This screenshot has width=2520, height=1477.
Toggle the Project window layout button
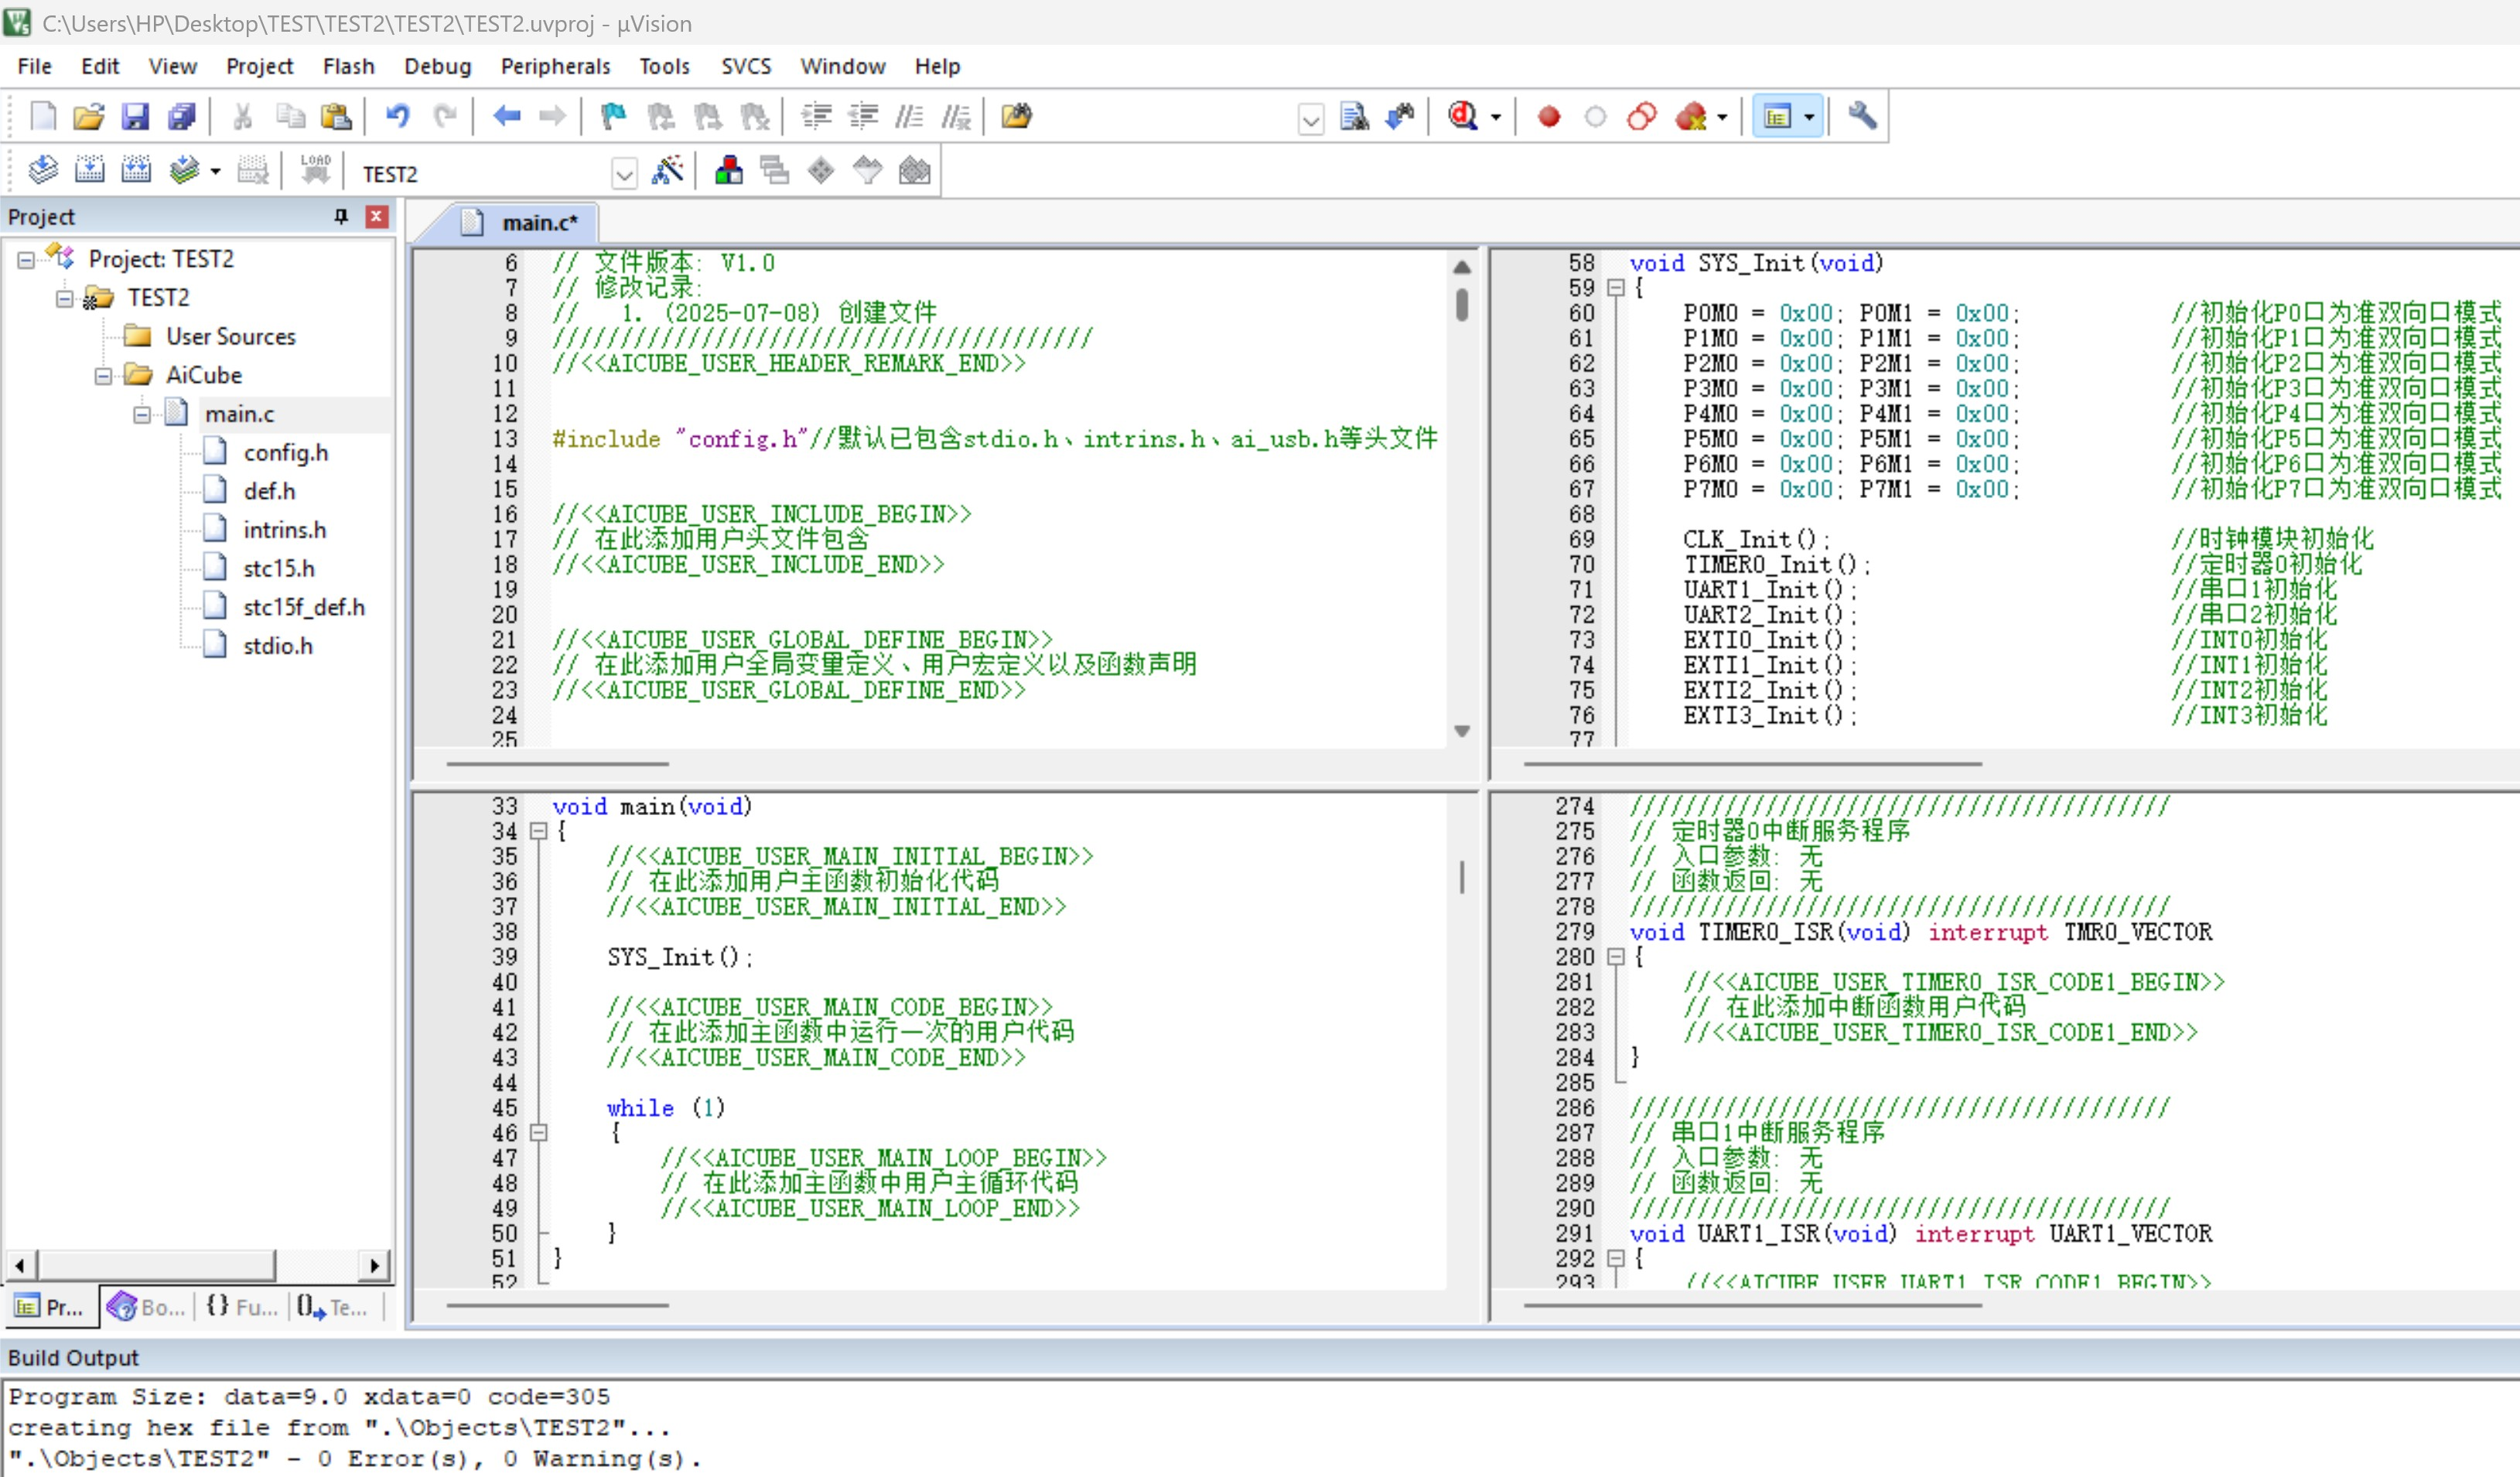pyautogui.click(x=1777, y=117)
